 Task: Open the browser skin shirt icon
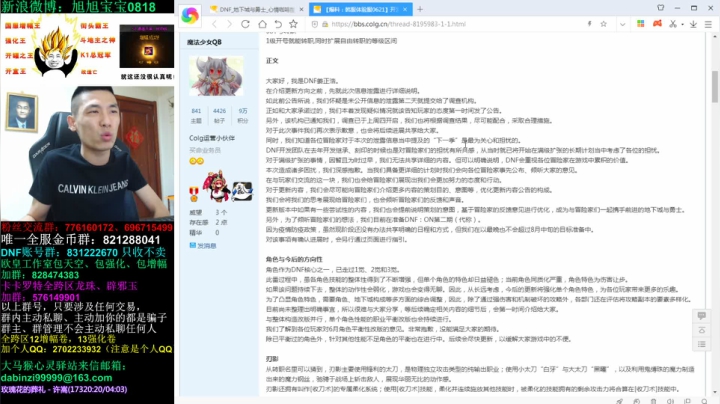[661, 8]
